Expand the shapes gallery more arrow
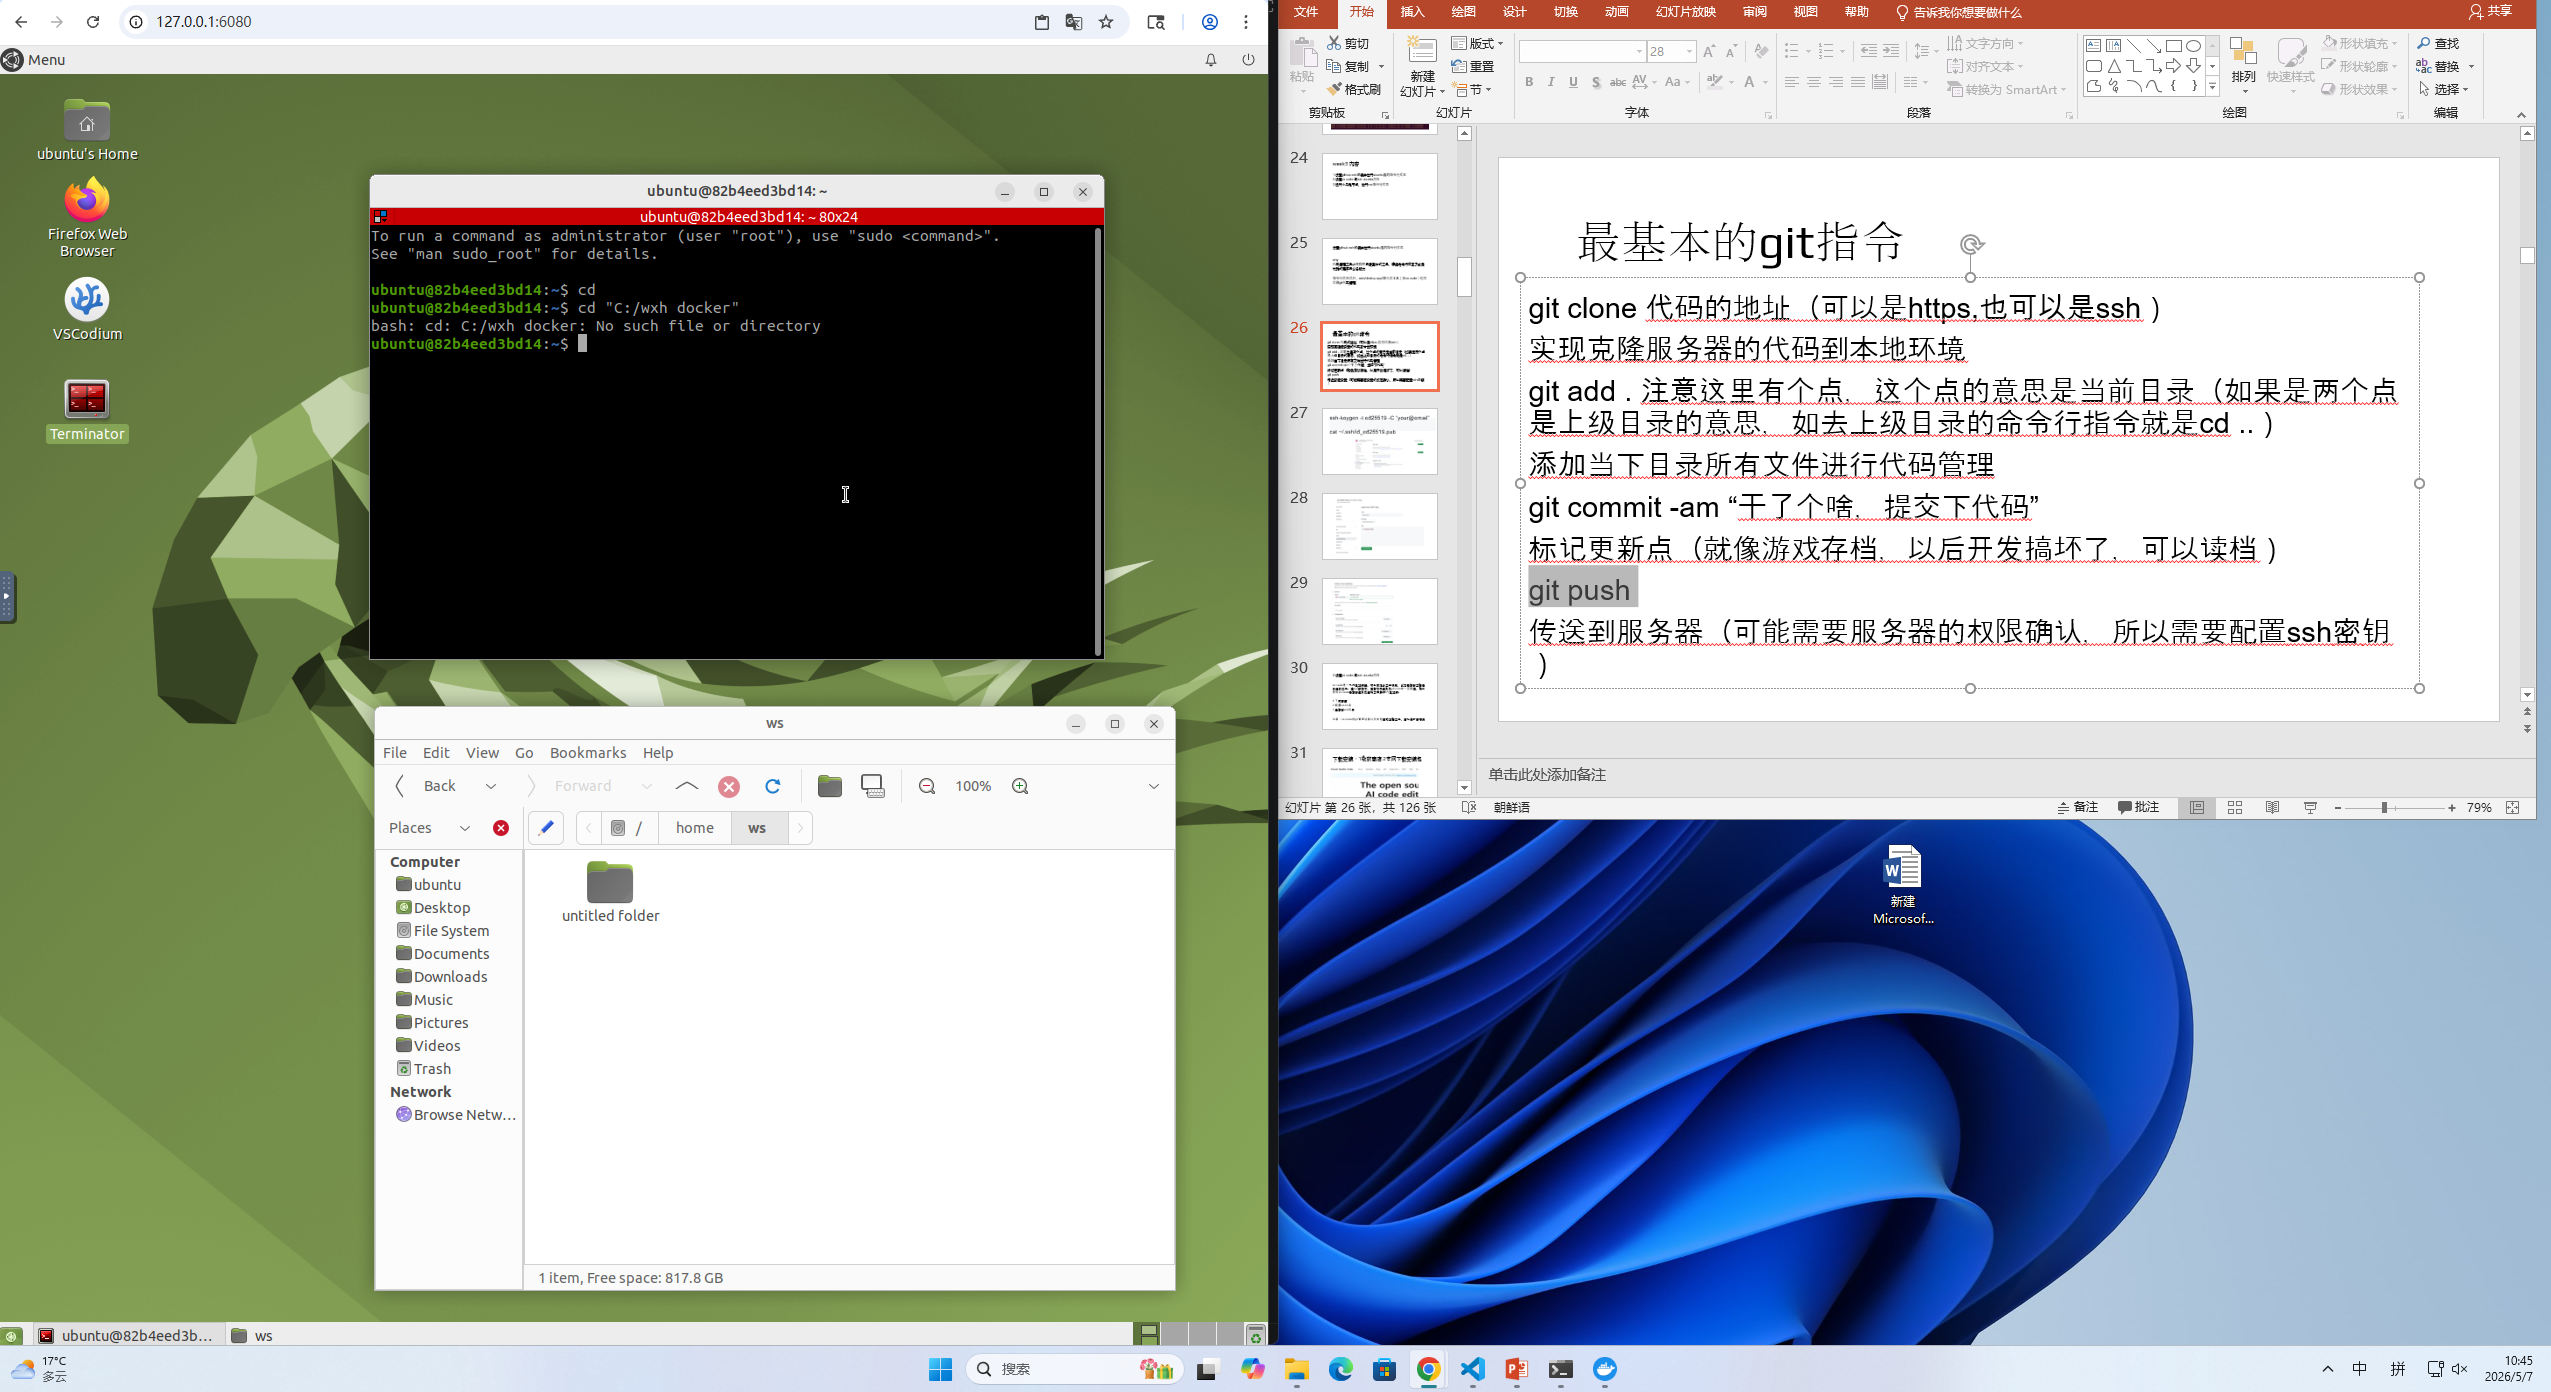The image size is (2551, 1392). click(2212, 88)
